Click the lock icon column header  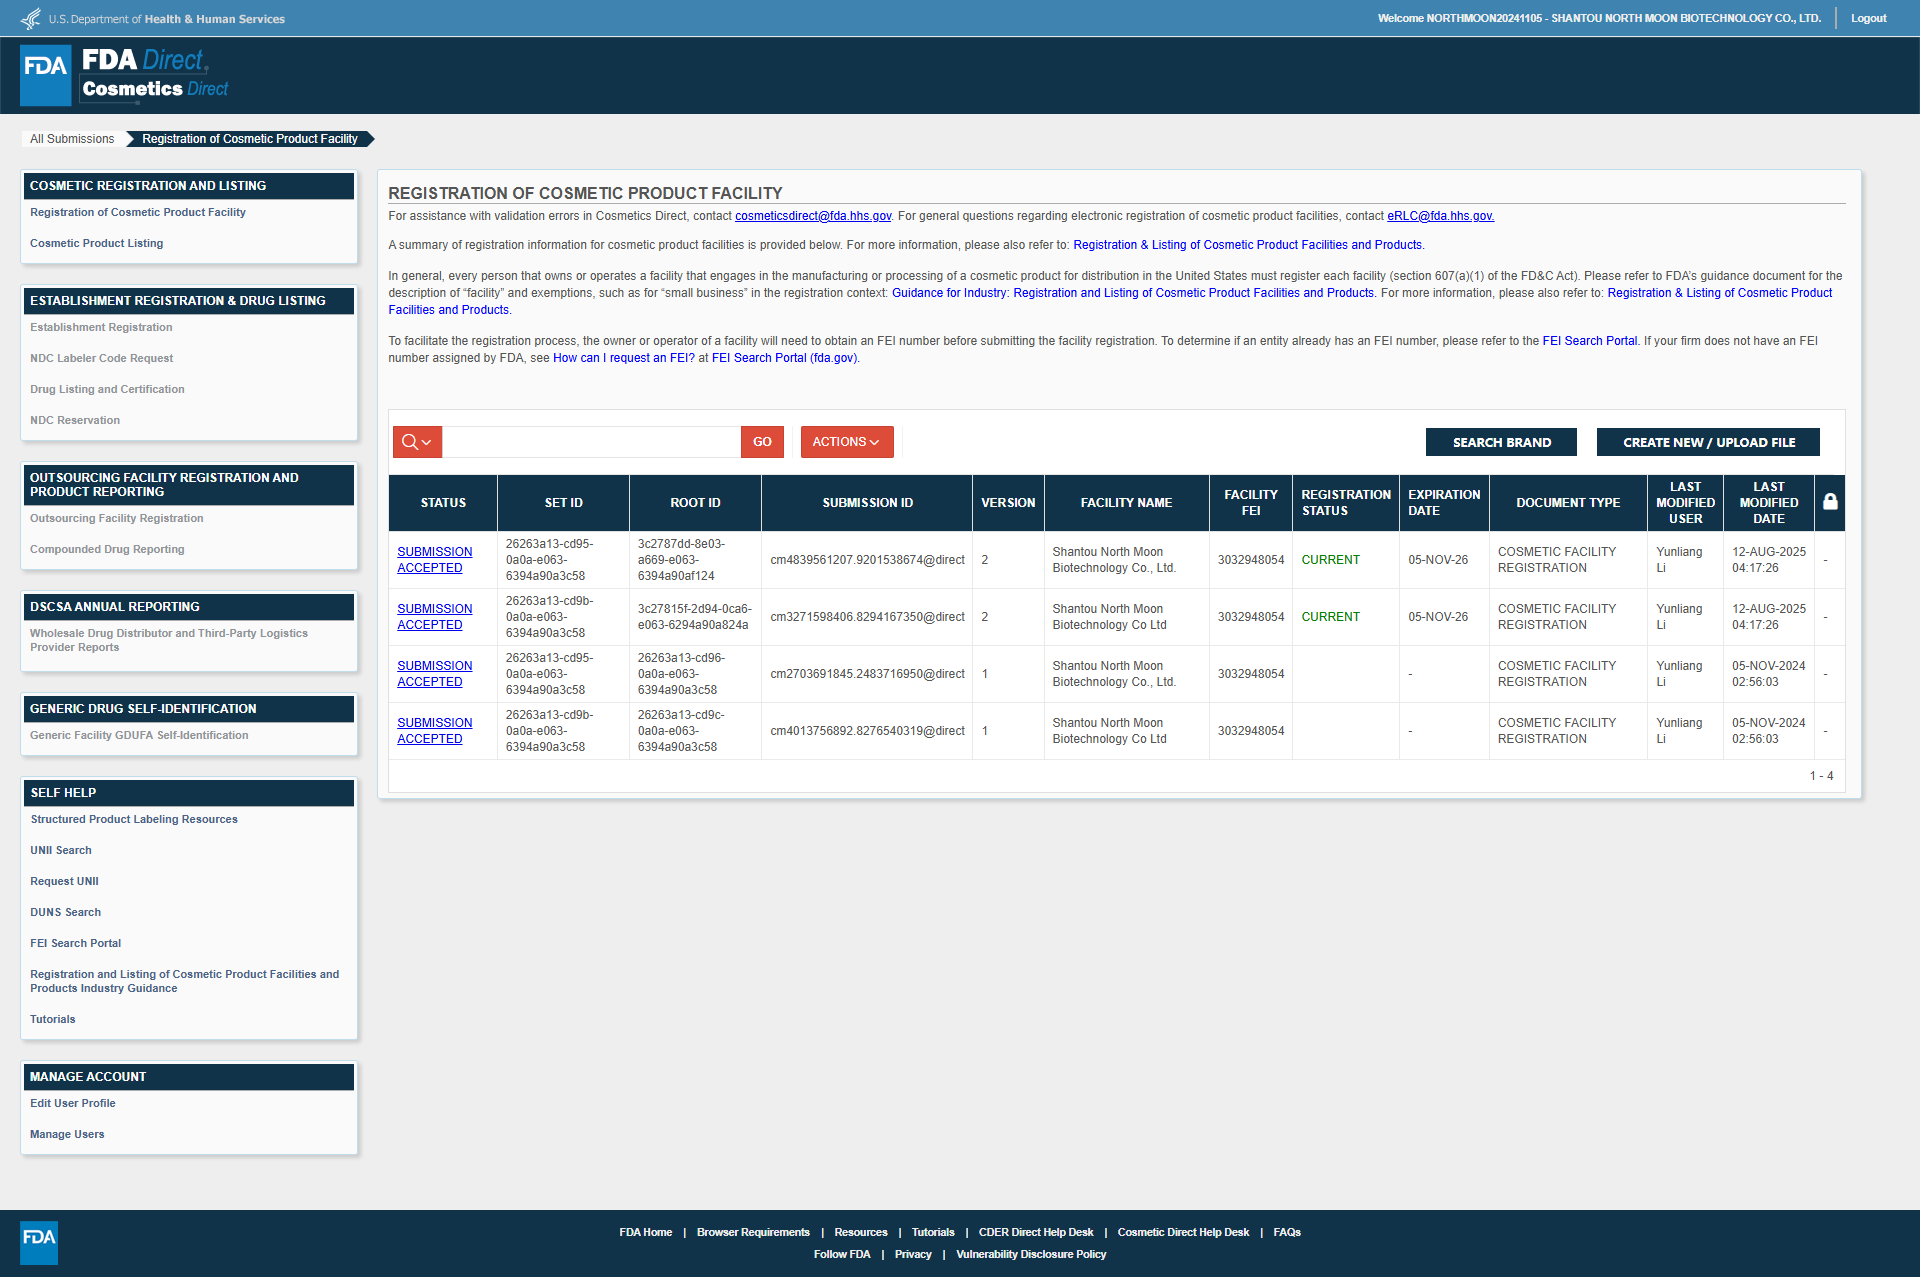(x=1830, y=502)
